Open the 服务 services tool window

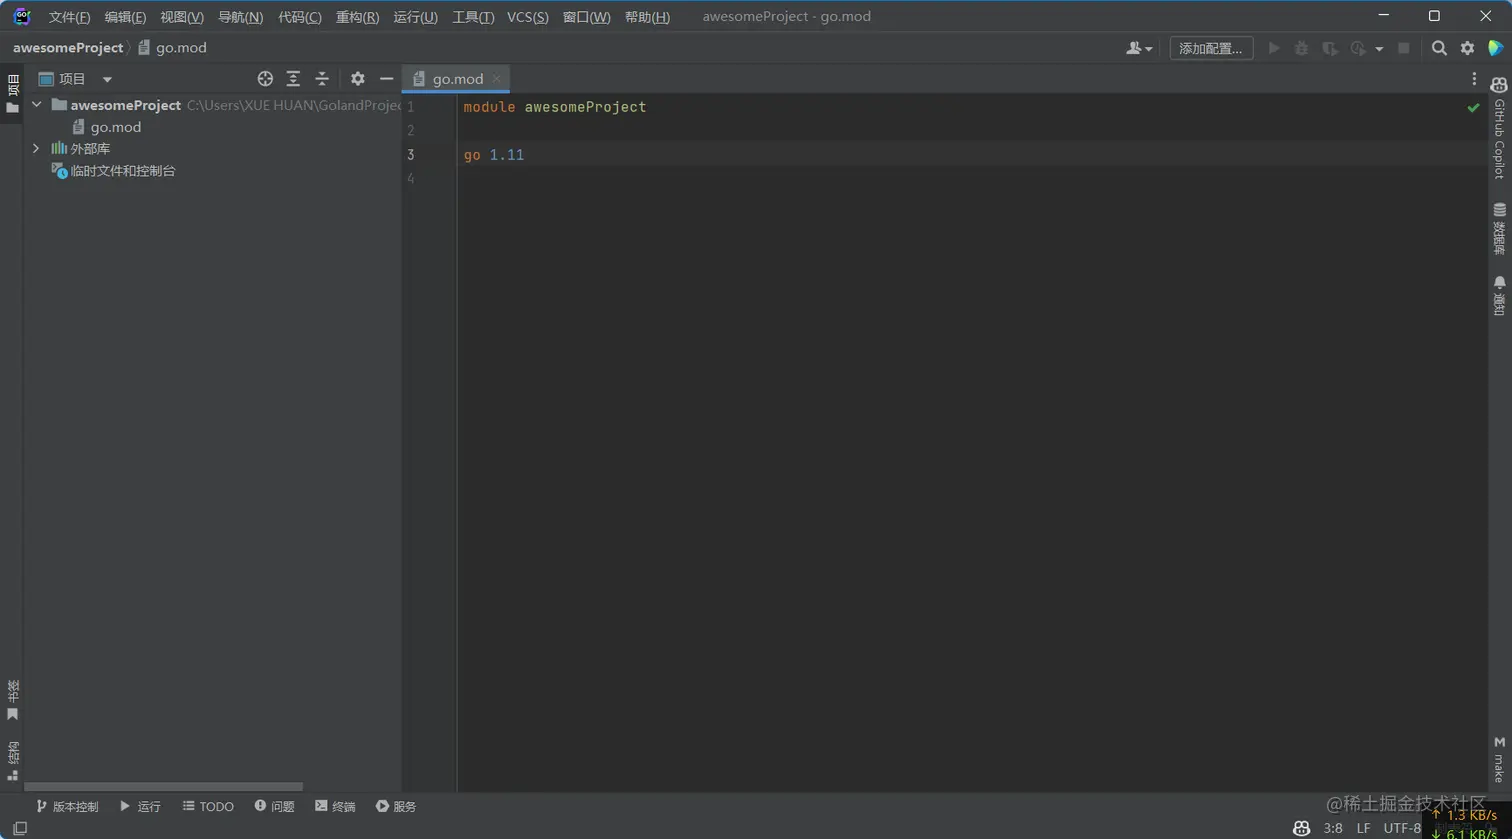point(396,807)
